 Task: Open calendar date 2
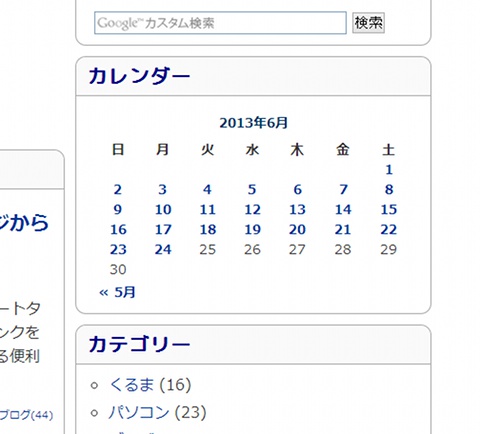coord(118,190)
